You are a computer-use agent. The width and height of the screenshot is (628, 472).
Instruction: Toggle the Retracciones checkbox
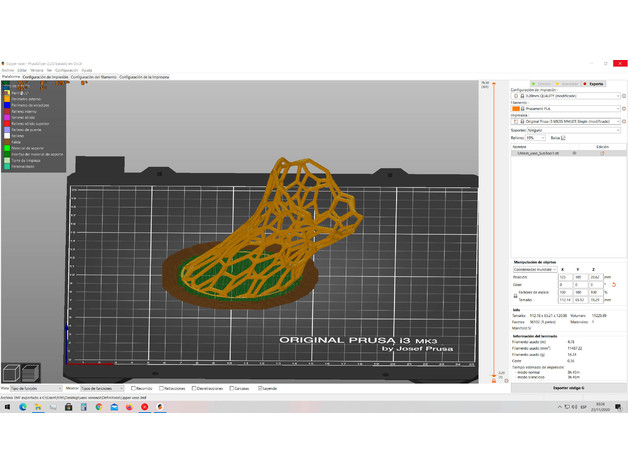159,388
